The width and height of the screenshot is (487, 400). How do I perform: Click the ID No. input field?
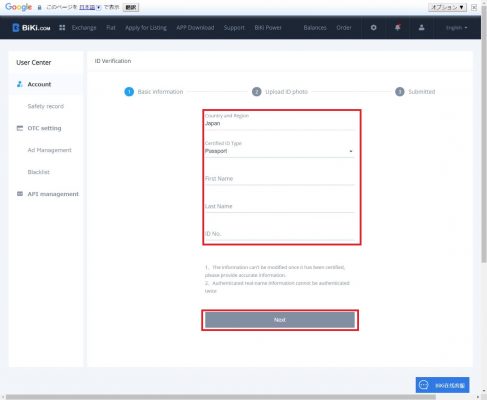click(279, 234)
